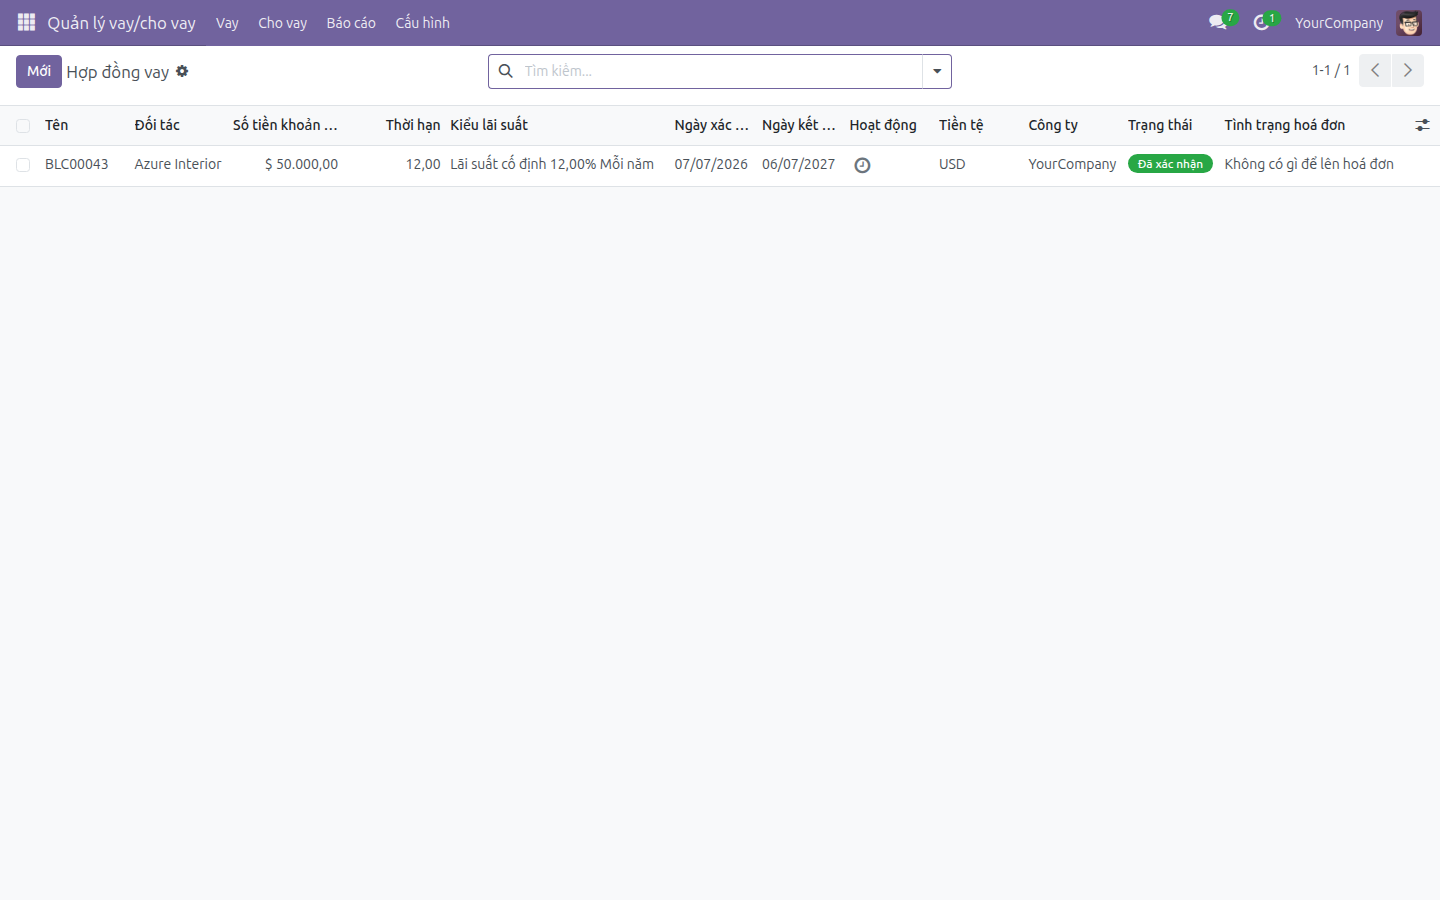Open the Báo cáo menu

click(351, 22)
